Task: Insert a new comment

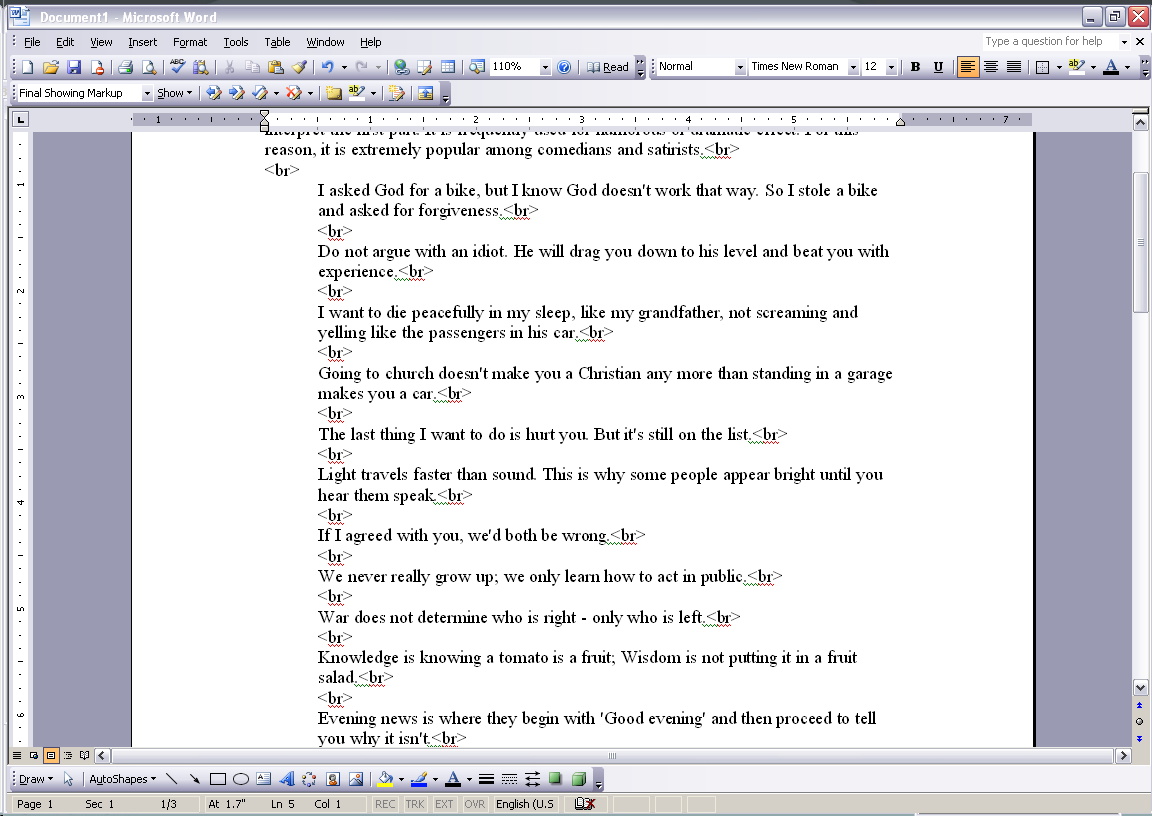Action: tap(334, 93)
